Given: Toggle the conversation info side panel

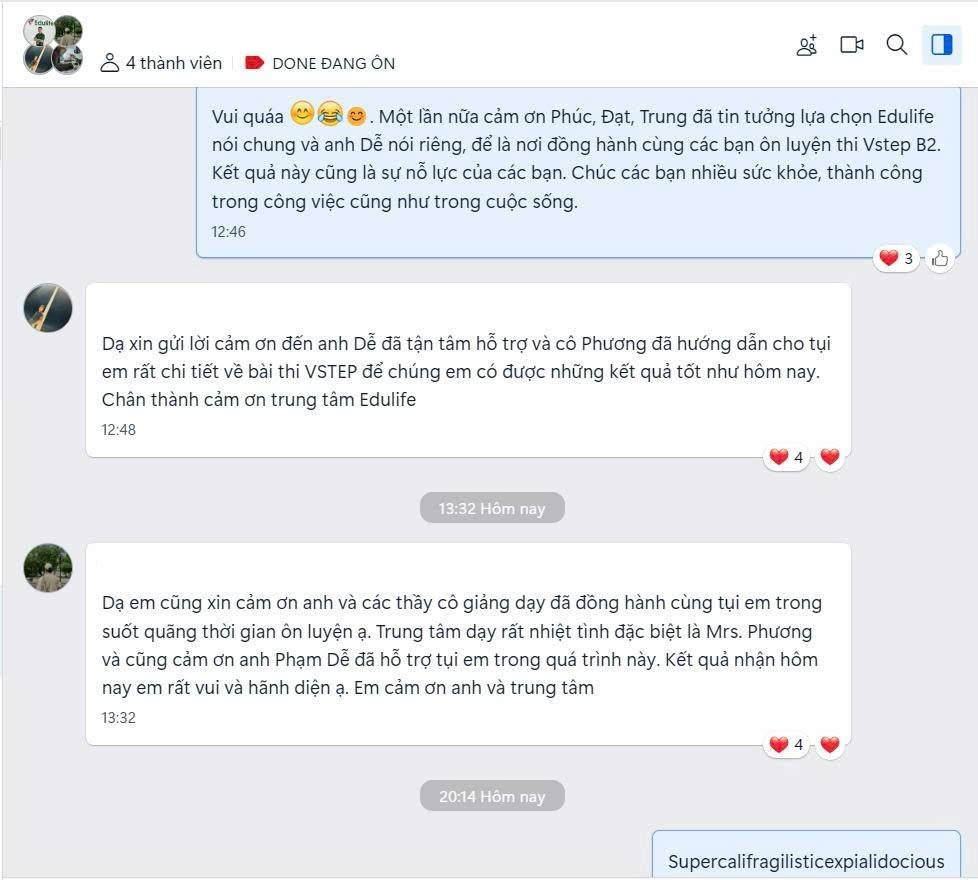Looking at the screenshot, I should coord(941,45).
